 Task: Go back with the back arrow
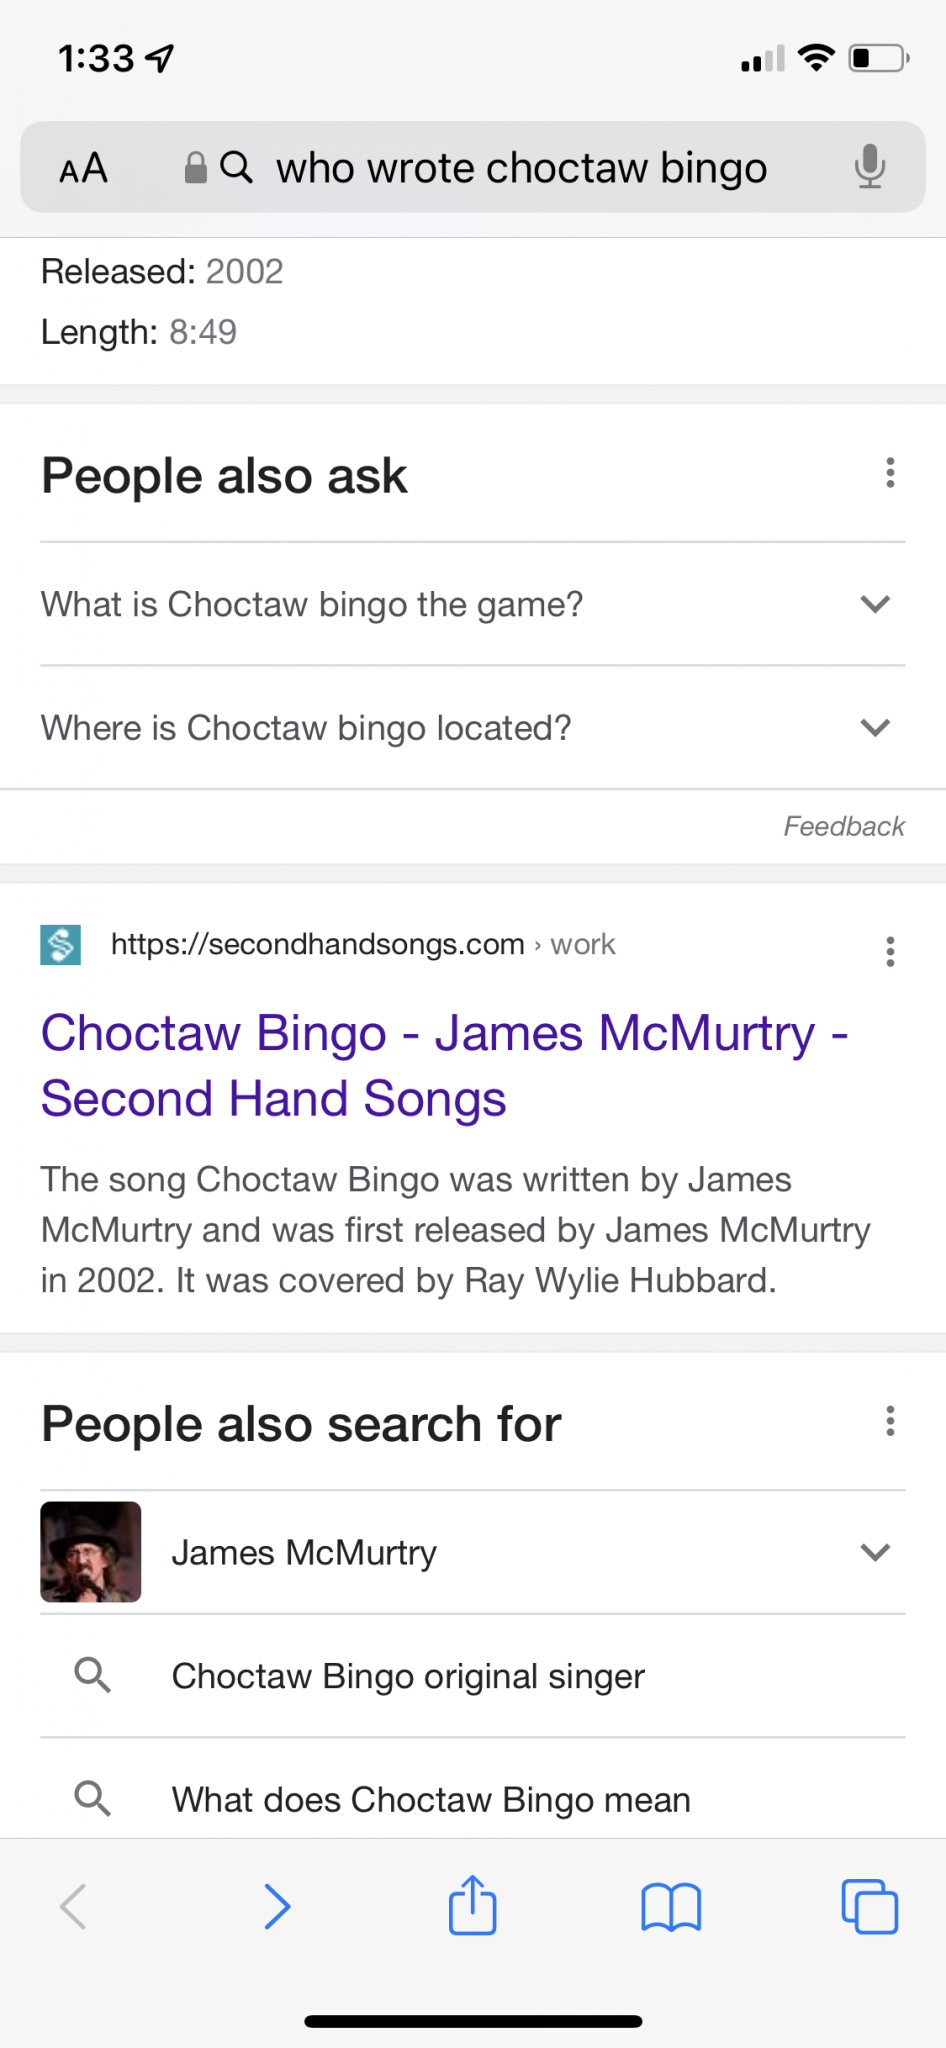(x=74, y=1906)
